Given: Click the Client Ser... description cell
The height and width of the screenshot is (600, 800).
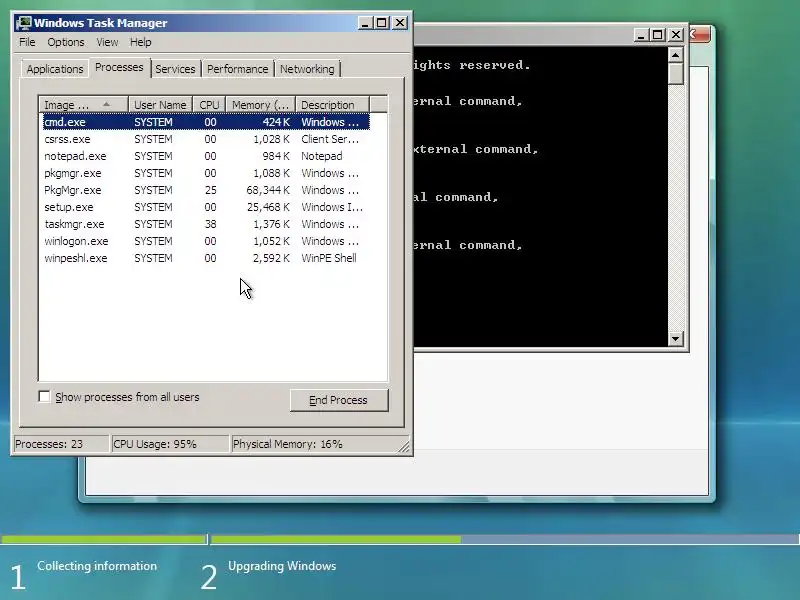Looking at the screenshot, I should [330, 139].
